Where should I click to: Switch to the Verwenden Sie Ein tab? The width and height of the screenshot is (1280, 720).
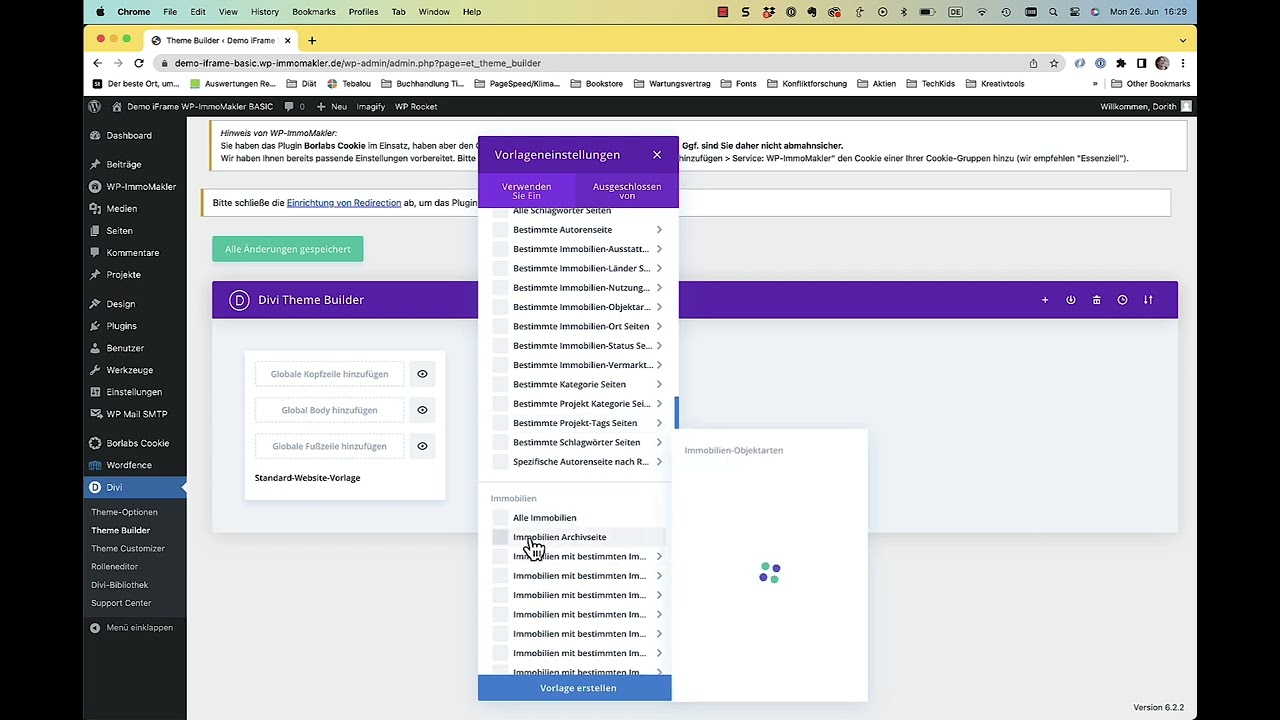(527, 191)
